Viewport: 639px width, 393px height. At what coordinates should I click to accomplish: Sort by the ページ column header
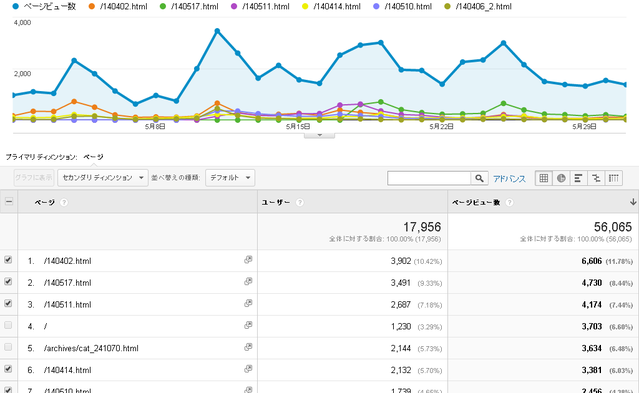point(44,202)
